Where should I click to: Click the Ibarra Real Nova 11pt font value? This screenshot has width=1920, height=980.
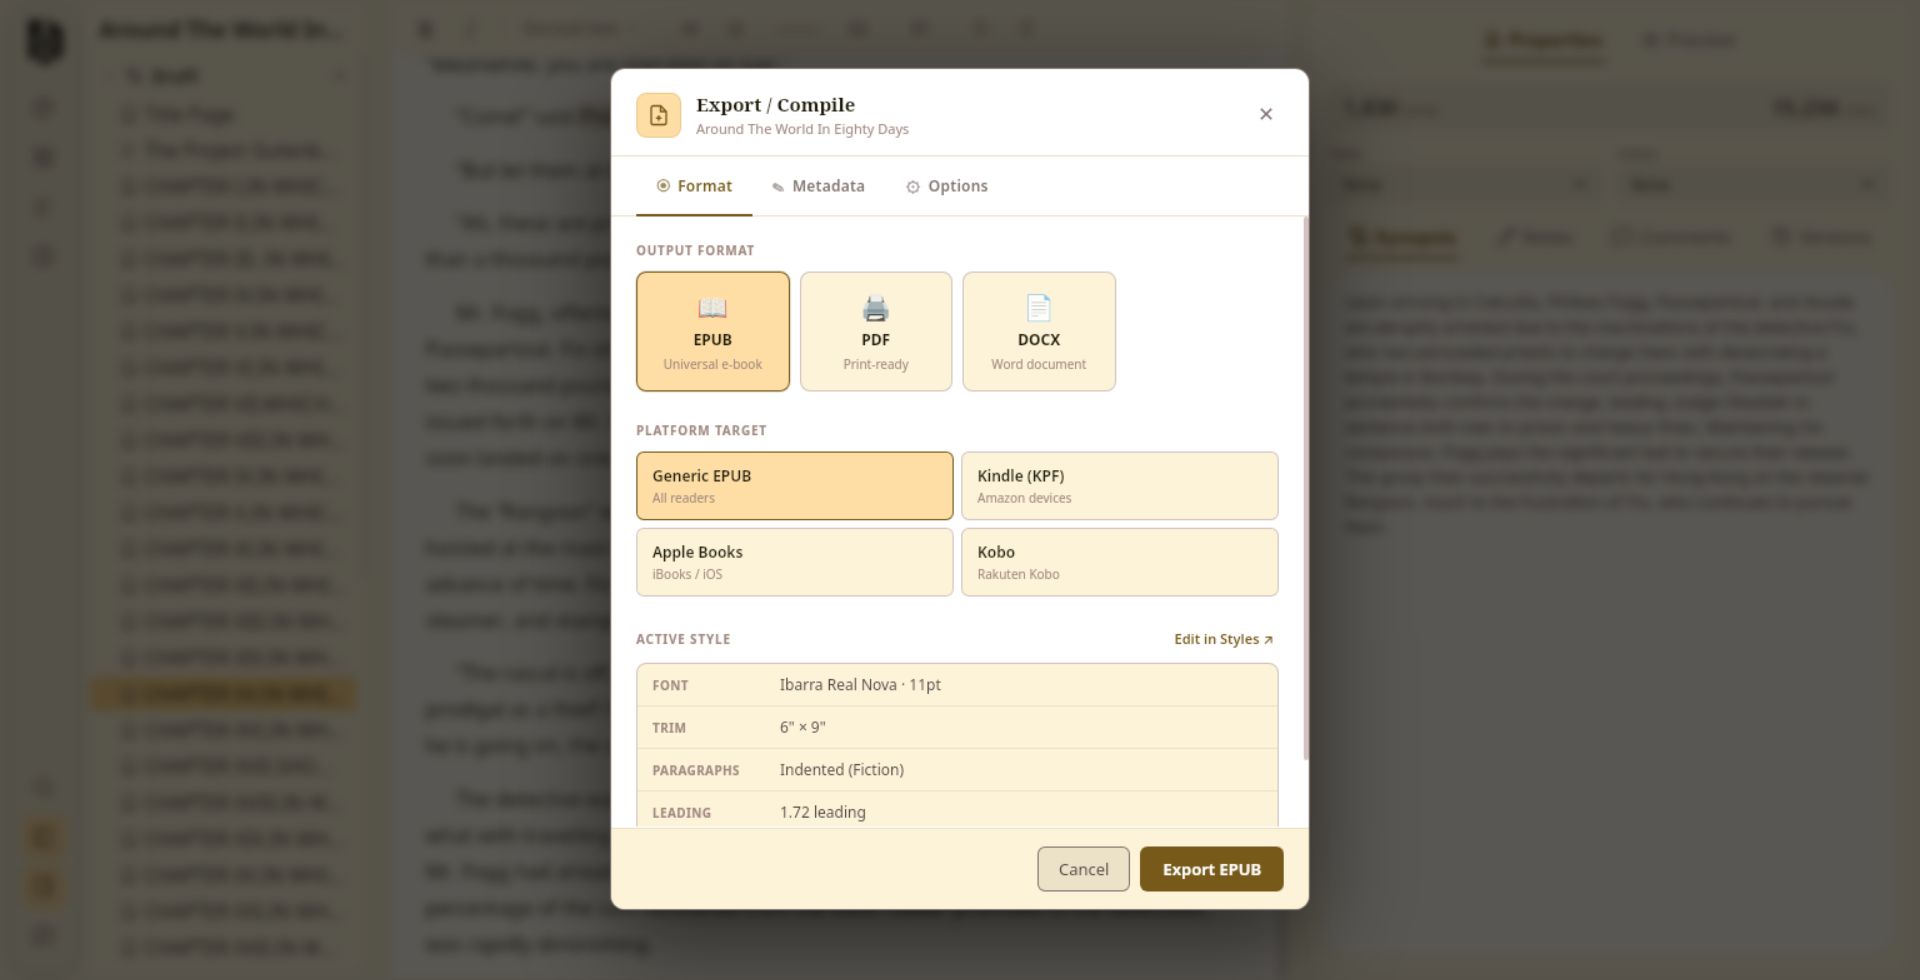point(860,685)
